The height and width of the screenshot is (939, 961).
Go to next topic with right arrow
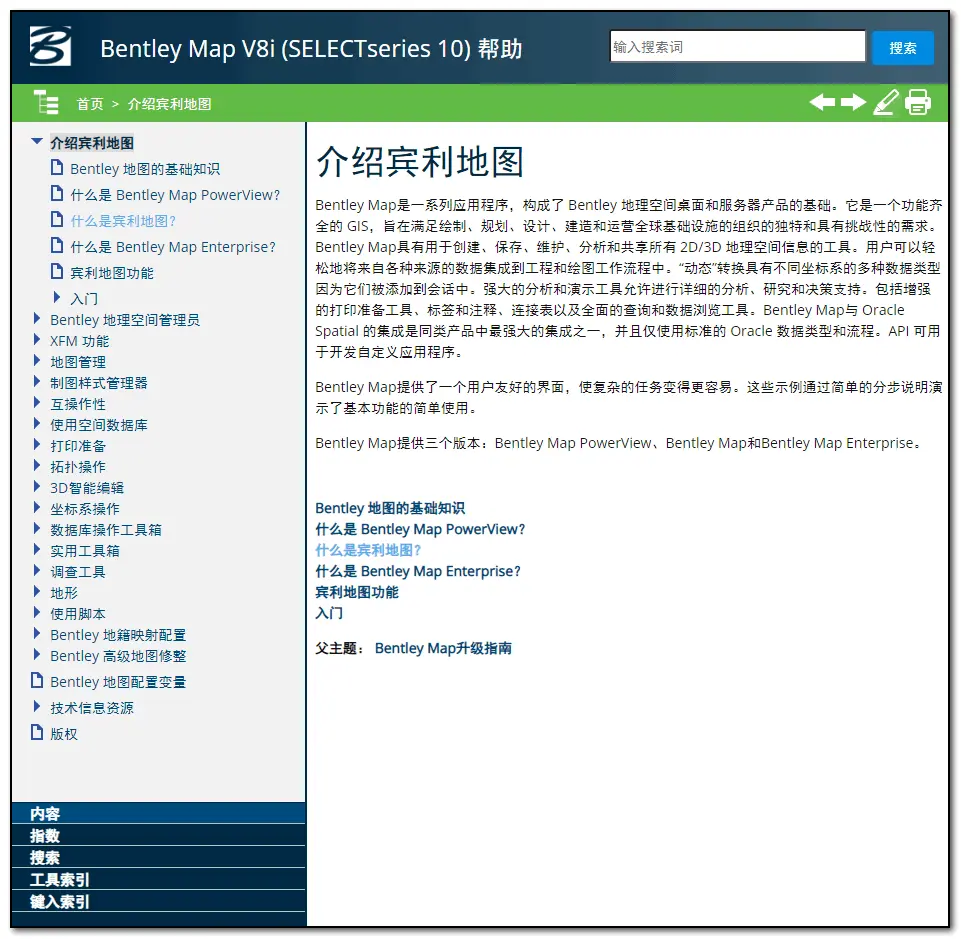pyautogui.click(x=853, y=102)
